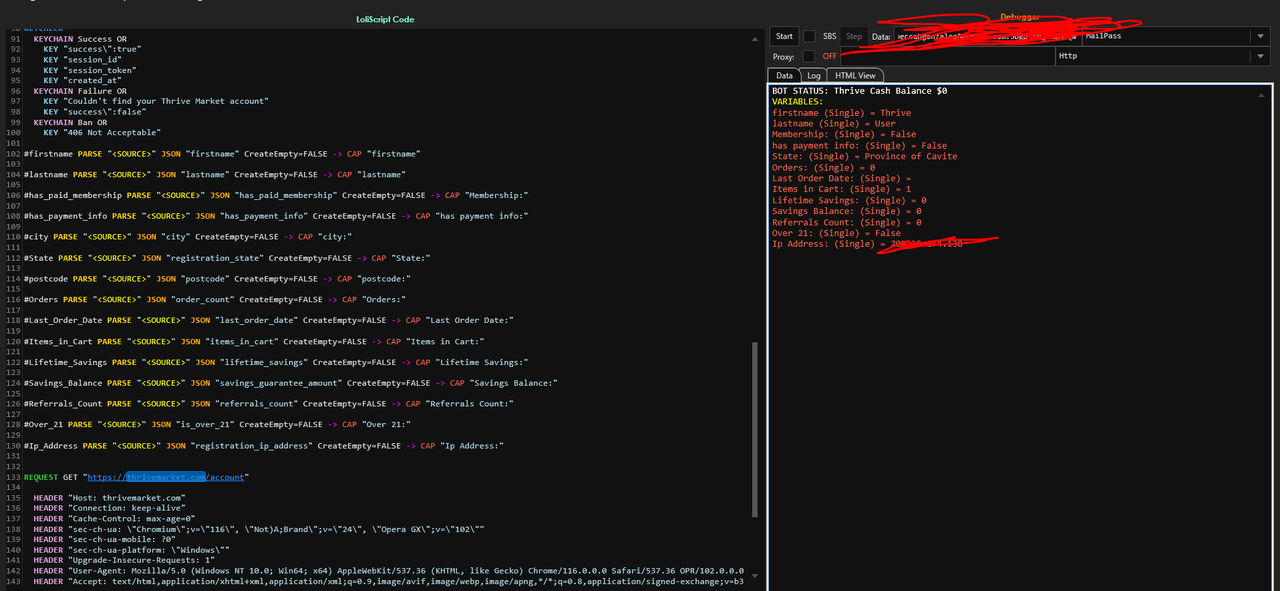Enable the Proxy checkbox
Viewport: 1280px width, 591px height.
tap(809, 57)
